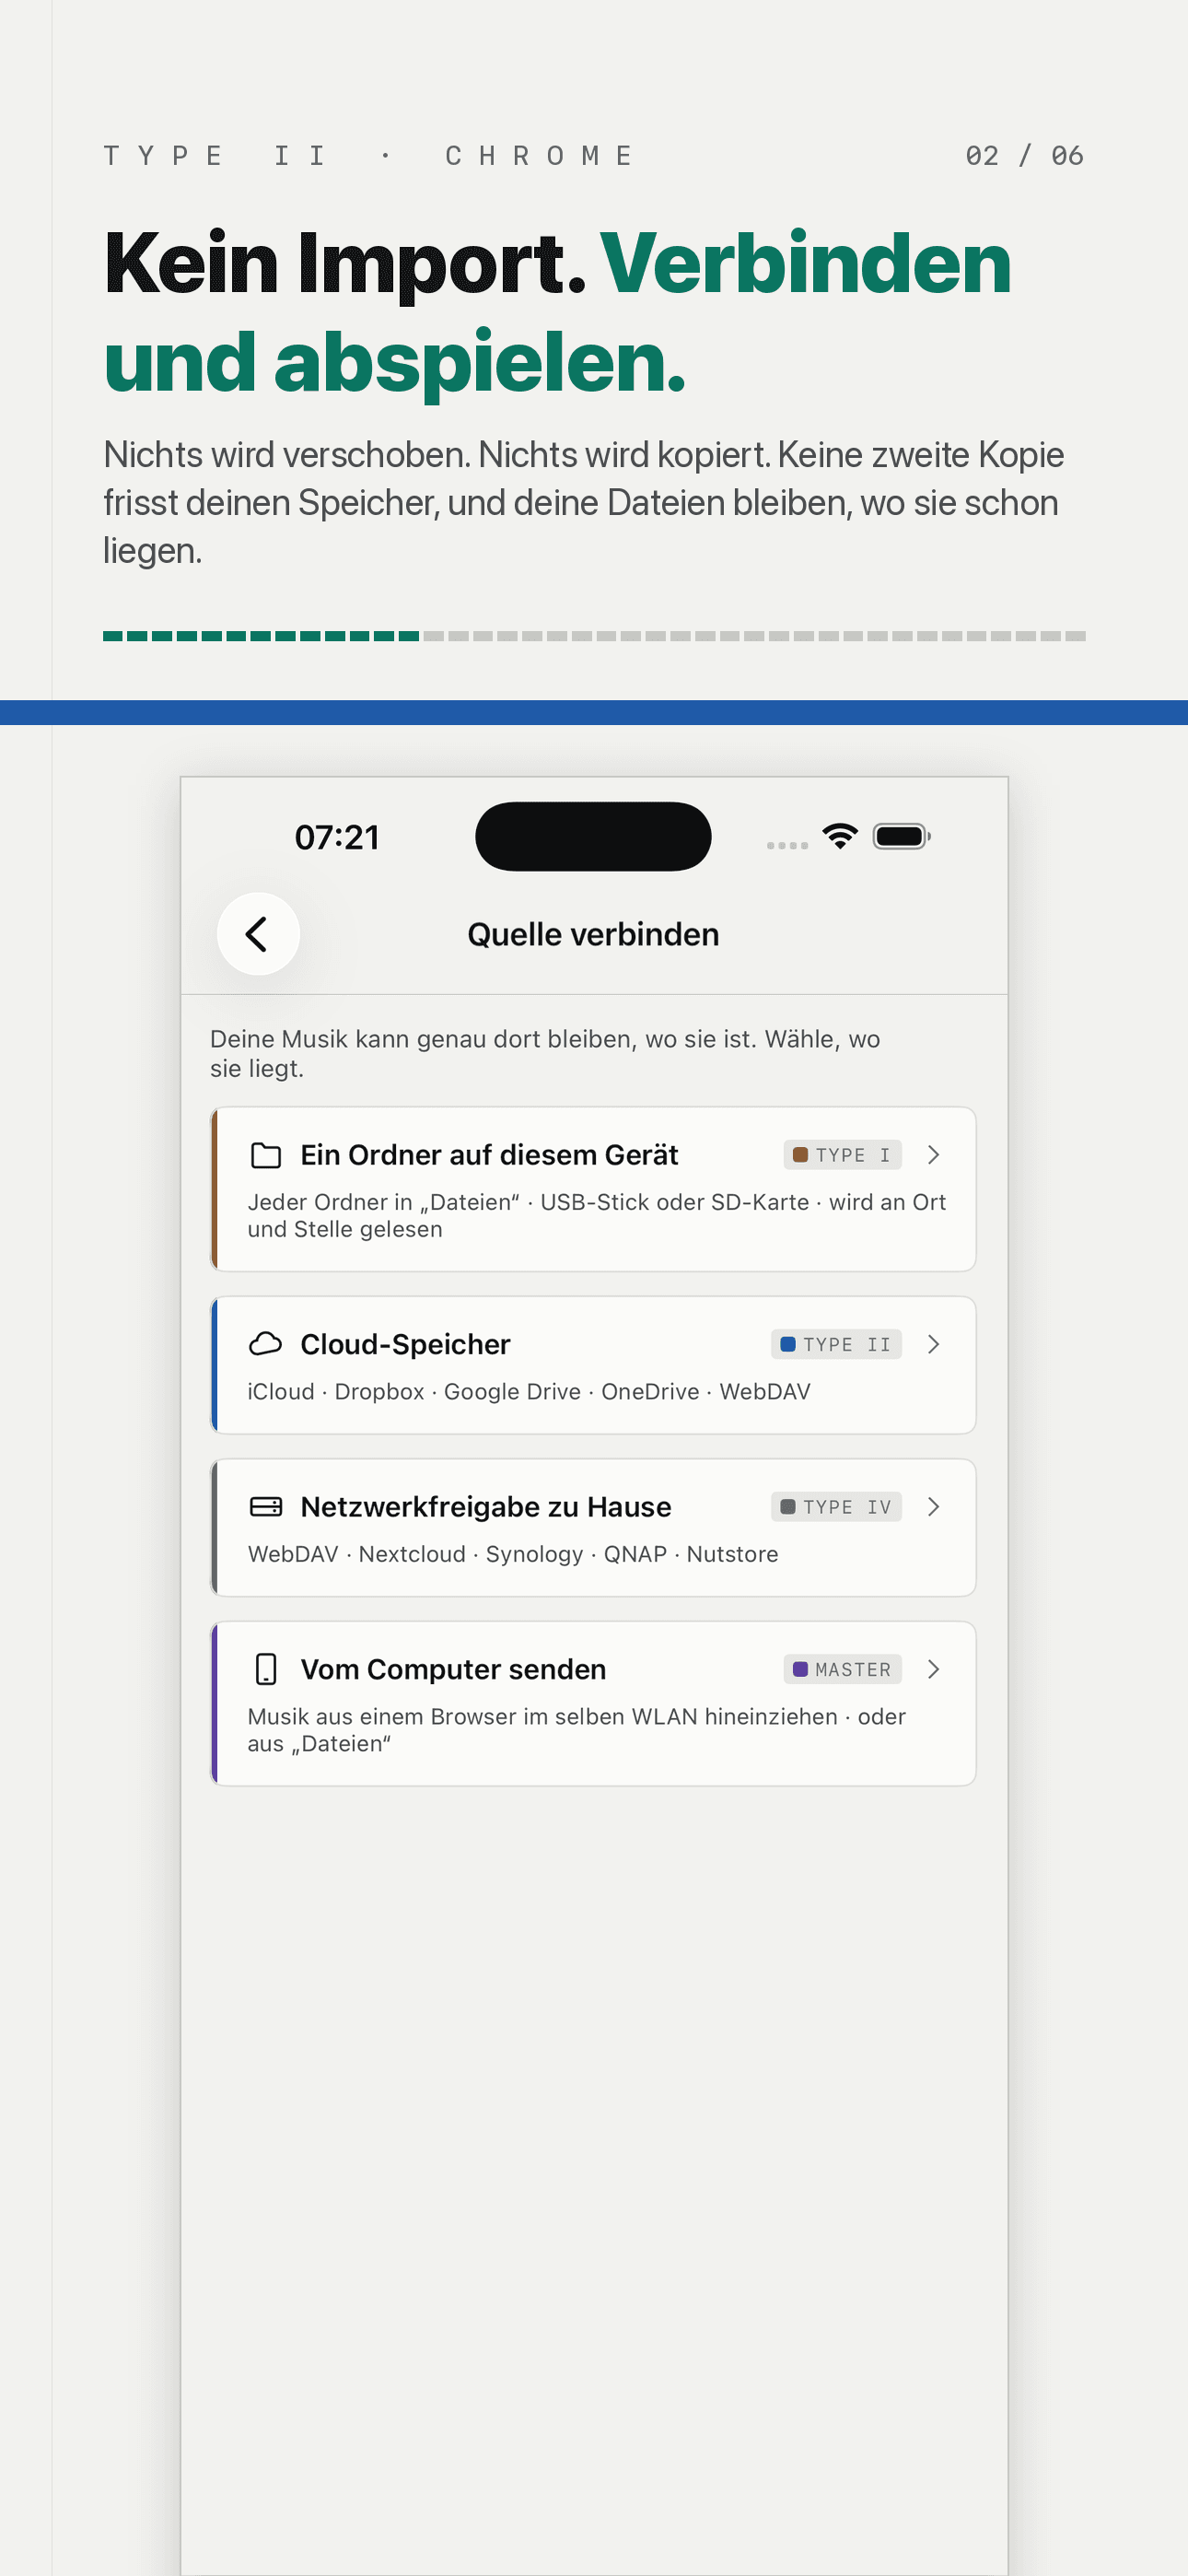Click the battery status icon
The width and height of the screenshot is (1188, 2576).
point(902,836)
